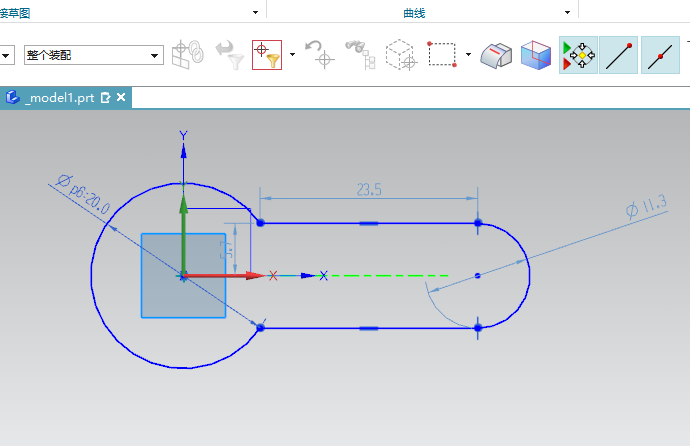Click the 23.5 length dimension
This screenshot has width=690, height=446.
[x=369, y=190]
